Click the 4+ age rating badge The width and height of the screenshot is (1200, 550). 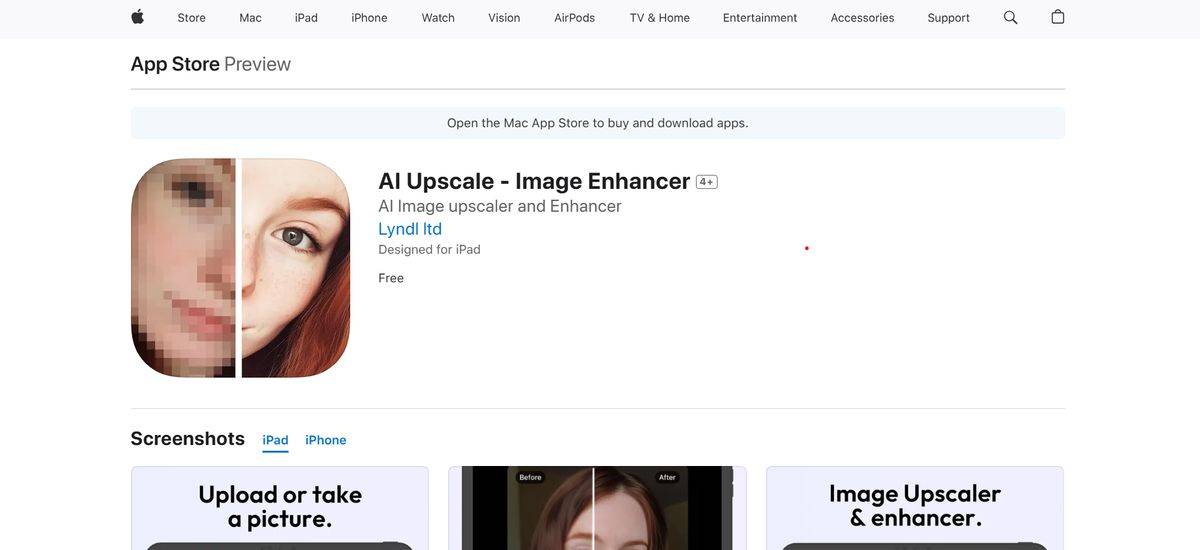707,182
